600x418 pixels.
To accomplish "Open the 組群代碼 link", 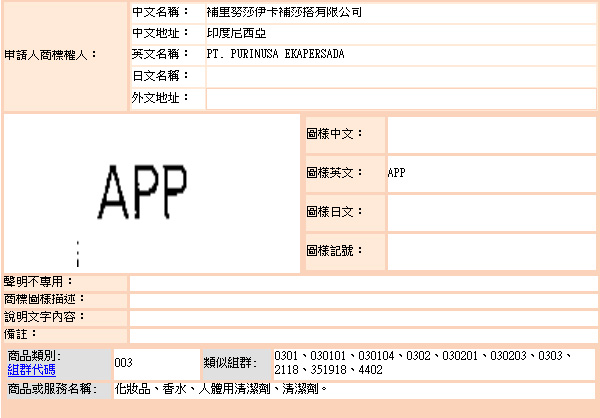I will pyautogui.click(x=32, y=370).
